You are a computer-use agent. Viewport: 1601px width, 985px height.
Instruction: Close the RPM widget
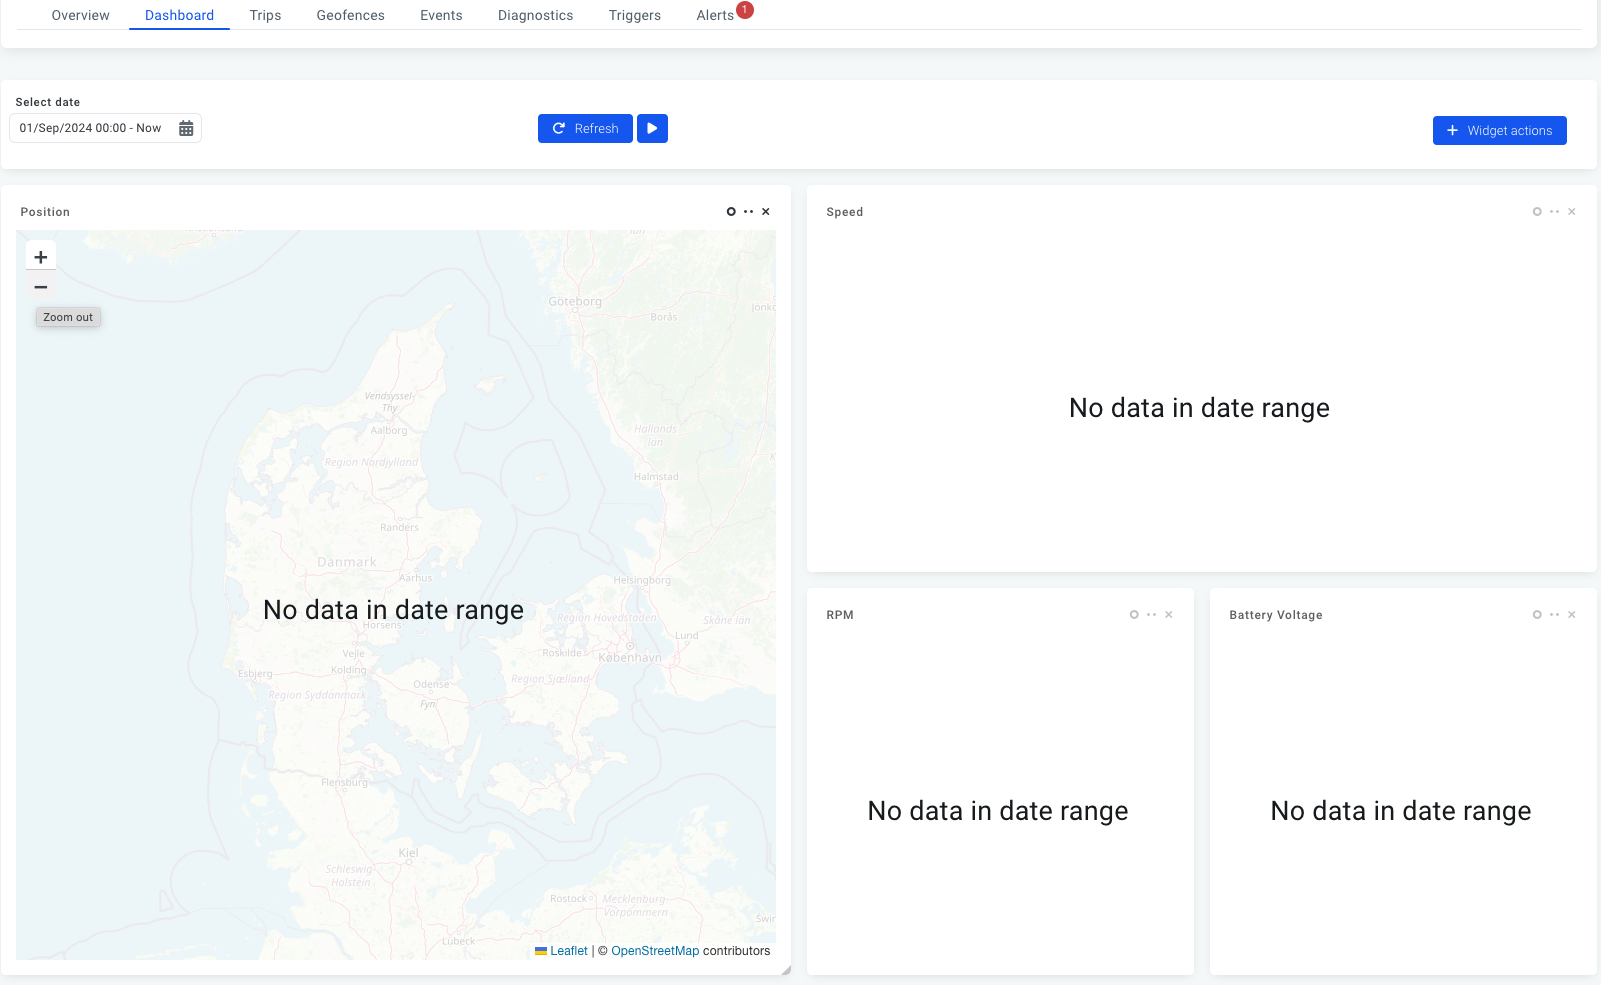click(1169, 614)
